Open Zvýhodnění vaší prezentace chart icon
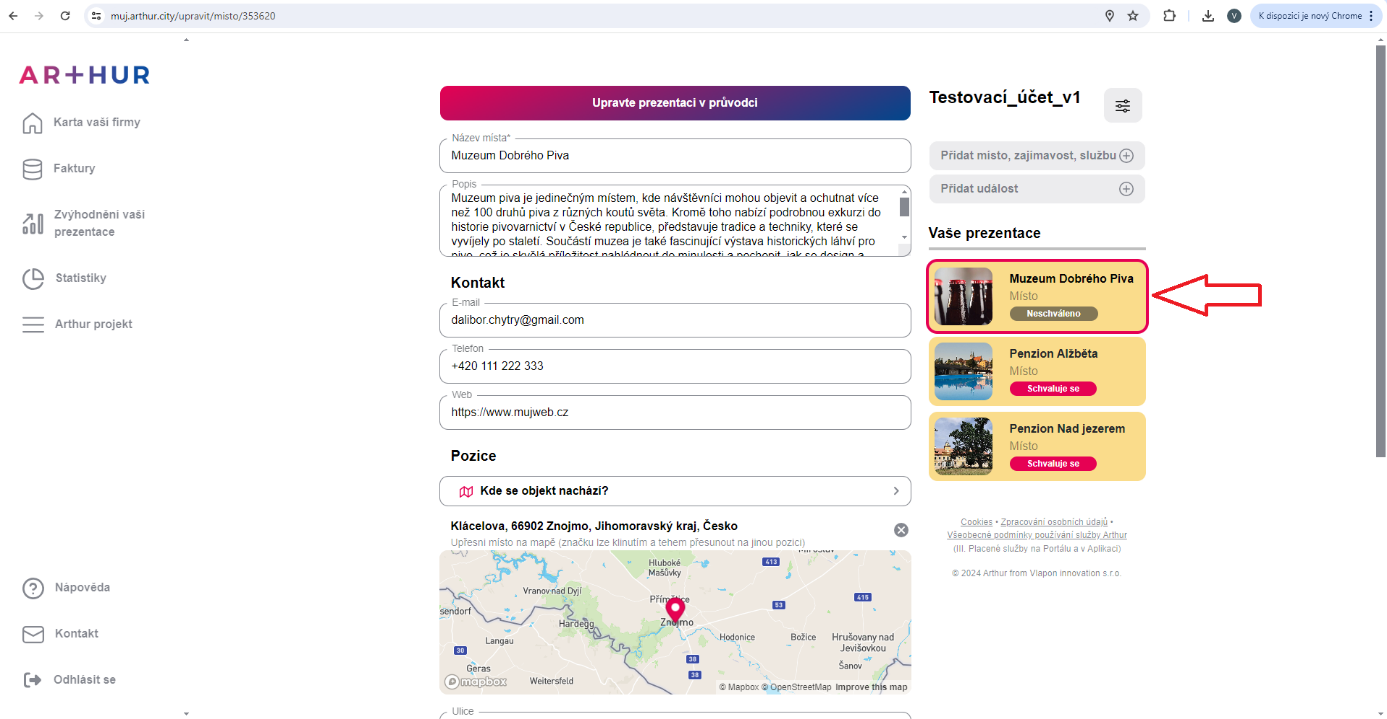The width and height of the screenshot is (1387, 719). pyautogui.click(x=33, y=223)
